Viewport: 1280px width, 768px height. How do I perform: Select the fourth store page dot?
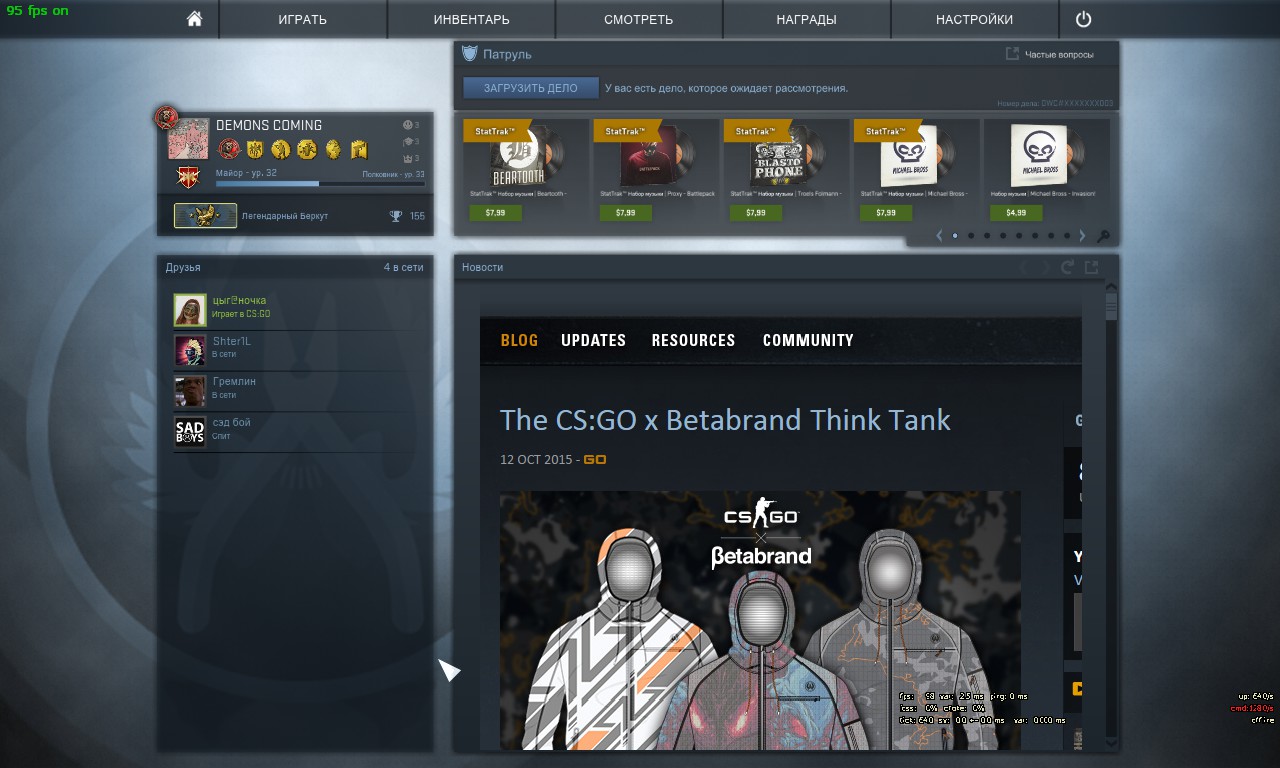[1003, 236]
